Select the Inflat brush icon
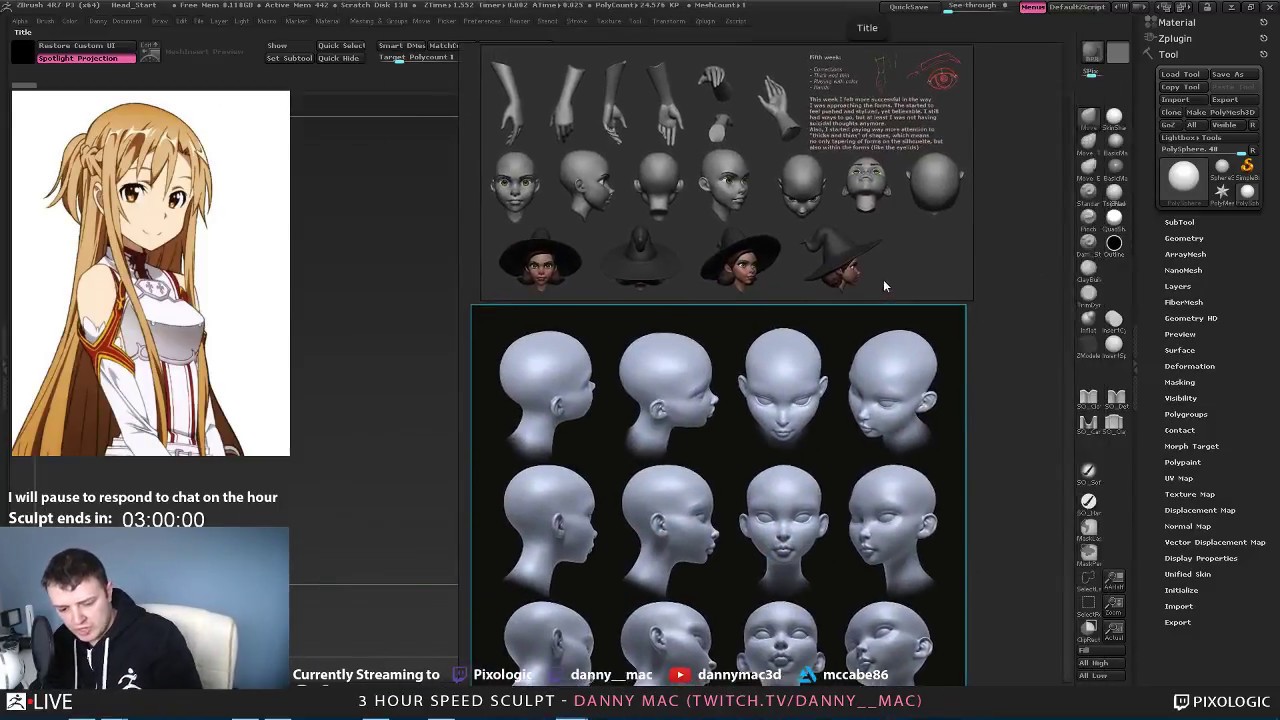The image size is (1280, 720). click(1089, 318)
